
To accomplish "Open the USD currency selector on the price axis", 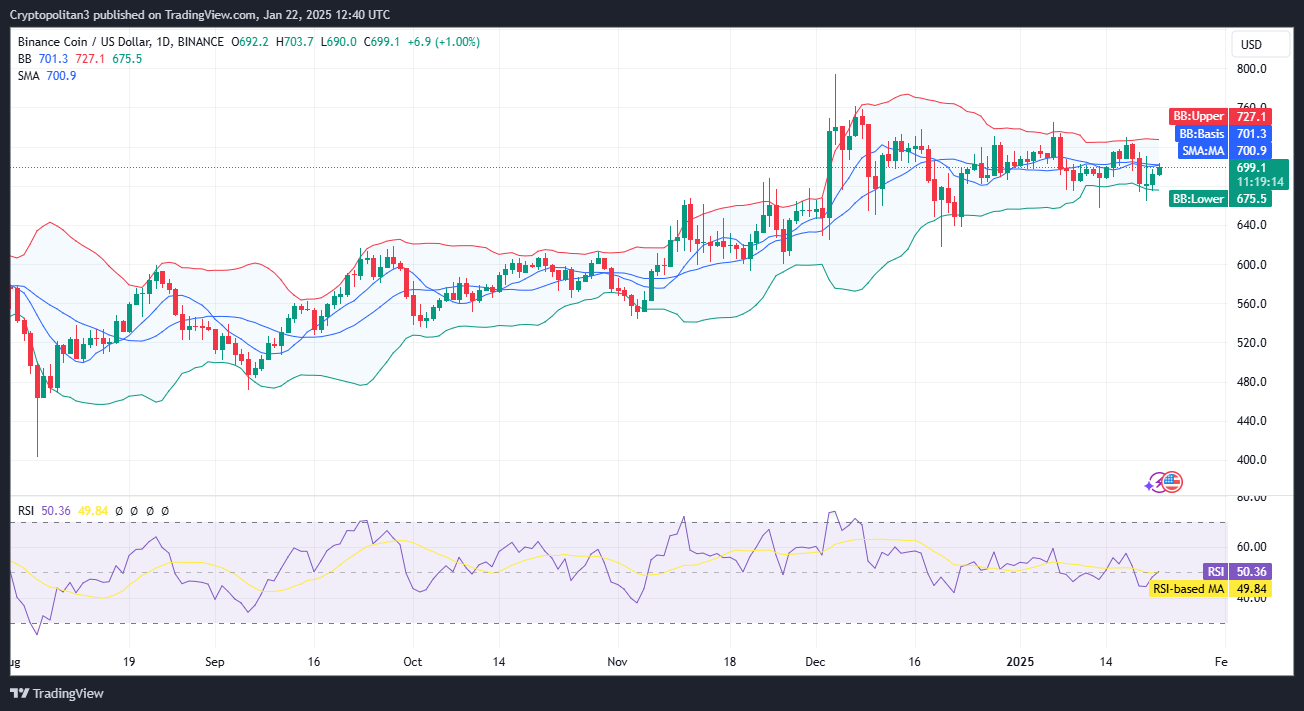I will point(1251,45).
